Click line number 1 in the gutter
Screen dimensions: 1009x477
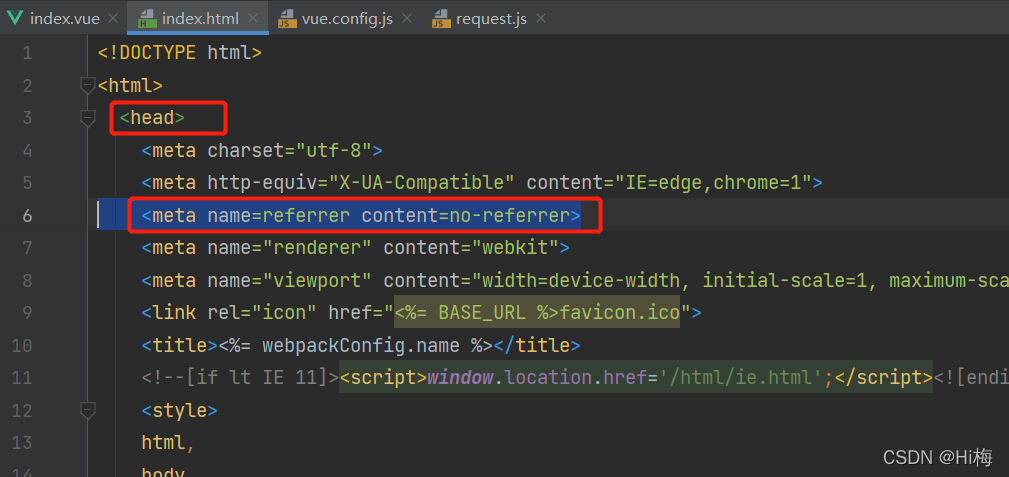coord(26,53)
